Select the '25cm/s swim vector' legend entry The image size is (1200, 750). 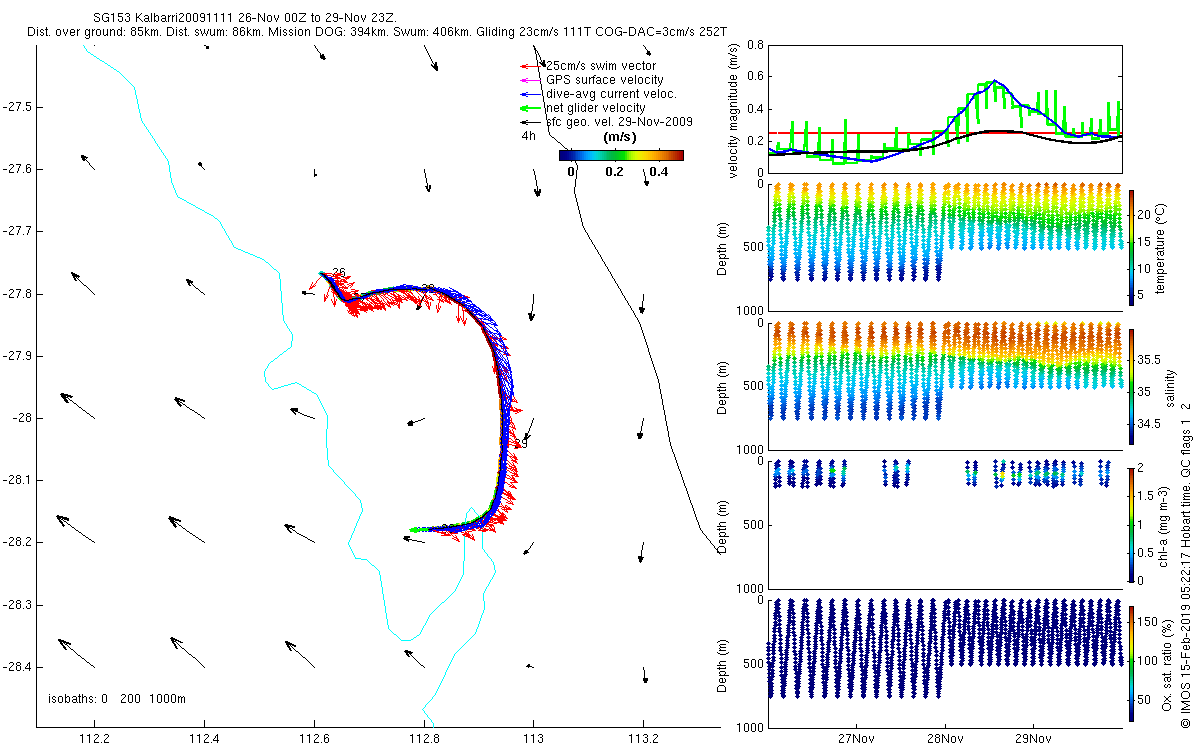pos(600,66)
